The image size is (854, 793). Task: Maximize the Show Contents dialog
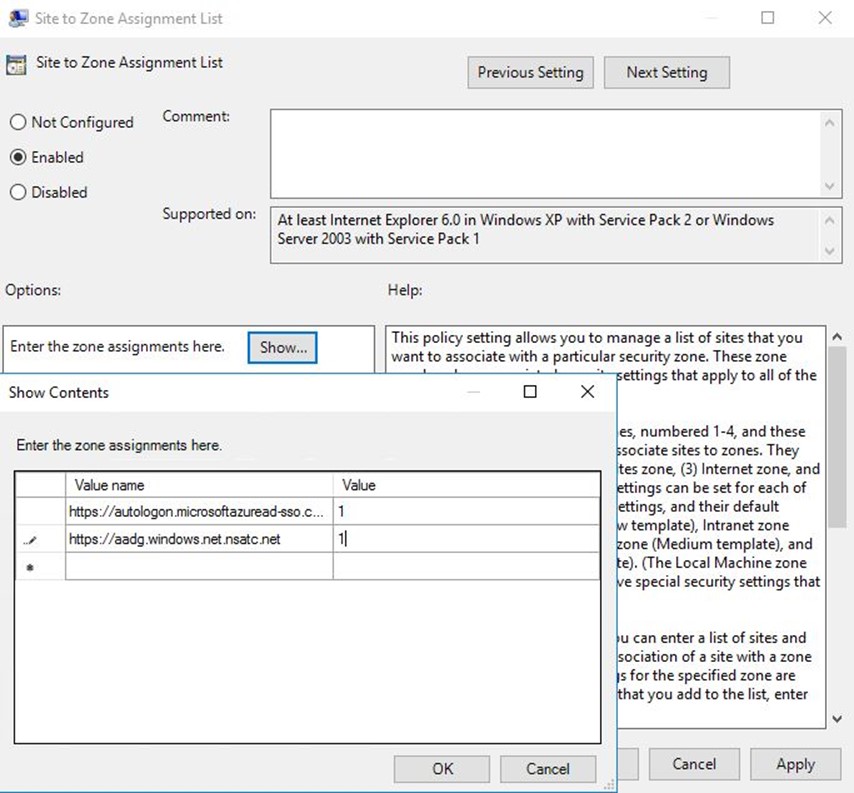coord(530,392)
